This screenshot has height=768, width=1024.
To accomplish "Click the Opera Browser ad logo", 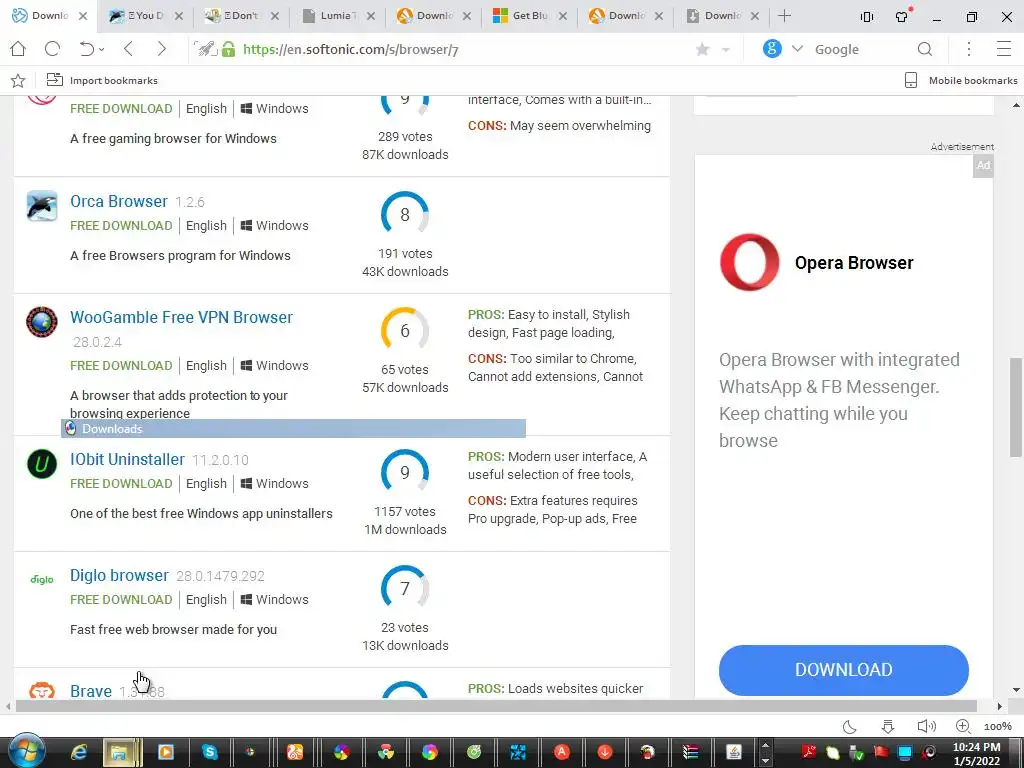I will (750, 262).
